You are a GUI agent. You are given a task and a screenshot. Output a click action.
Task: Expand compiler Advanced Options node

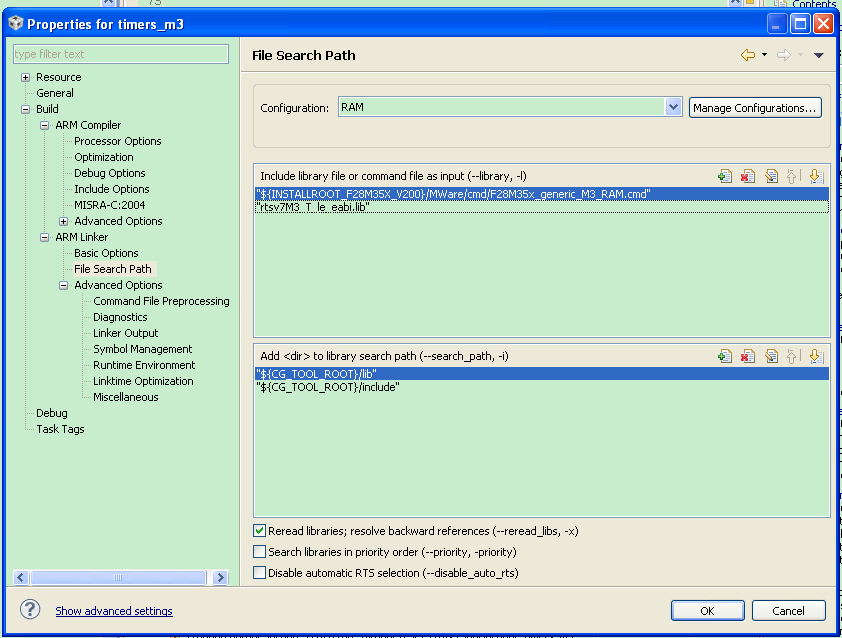pos(63,221)
